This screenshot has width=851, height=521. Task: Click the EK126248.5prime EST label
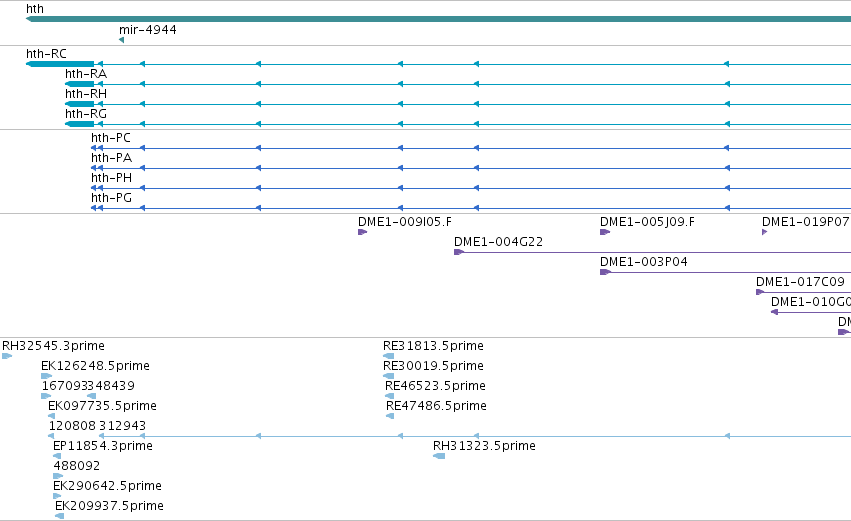click(x=96, y=366)
